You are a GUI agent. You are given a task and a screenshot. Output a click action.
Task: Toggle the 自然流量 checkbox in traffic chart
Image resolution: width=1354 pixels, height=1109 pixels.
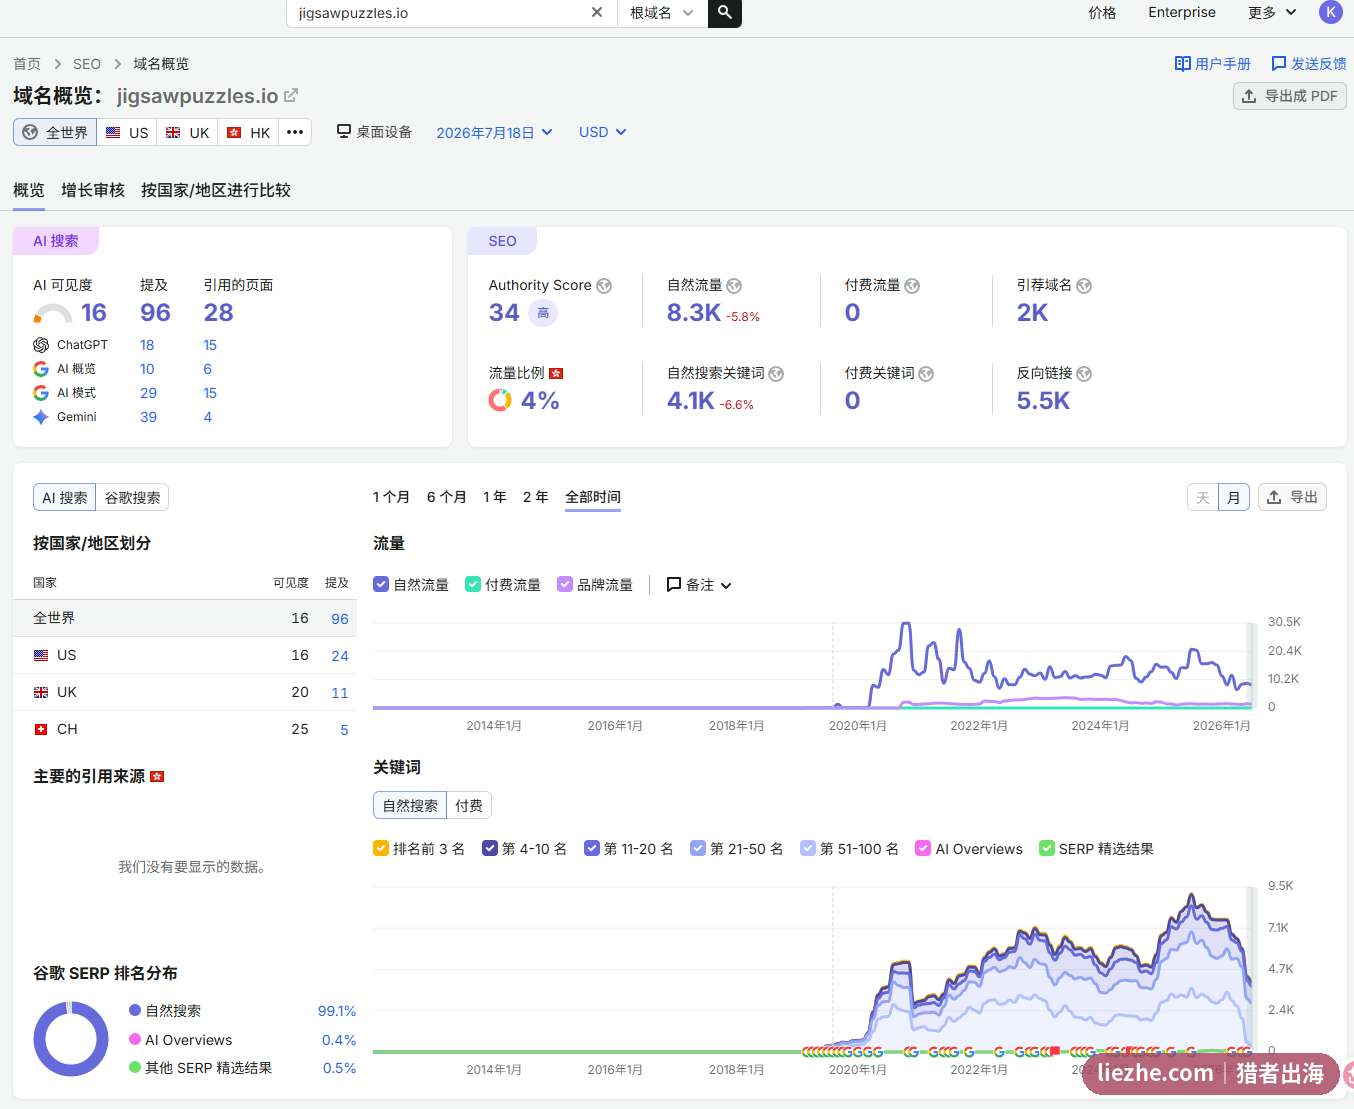pyautogui.click(x=381, y=584)
